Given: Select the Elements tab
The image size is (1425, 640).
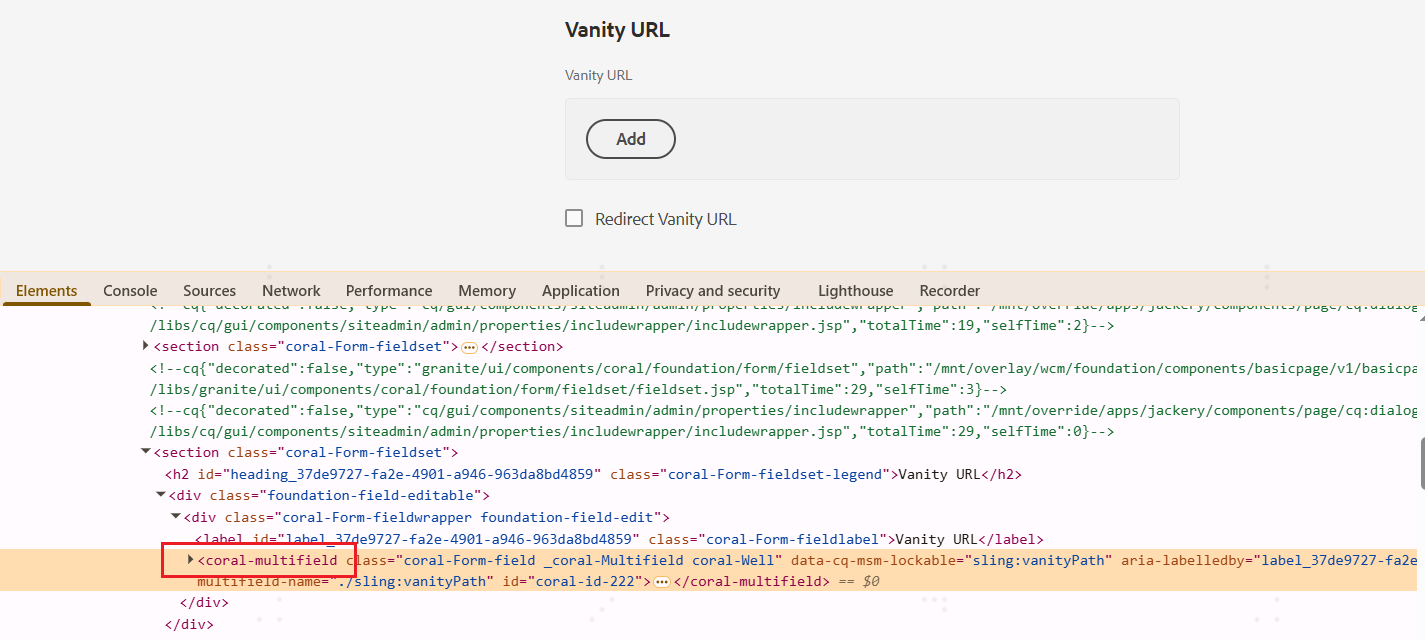Looking at the screenshot, I should click(x=46, y=290).
